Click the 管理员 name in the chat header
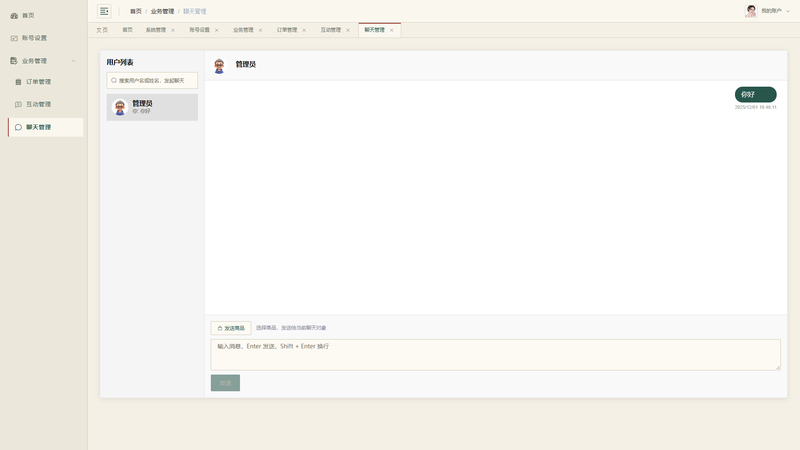Viewport: 800px width, 450px height. coord(245,64)
